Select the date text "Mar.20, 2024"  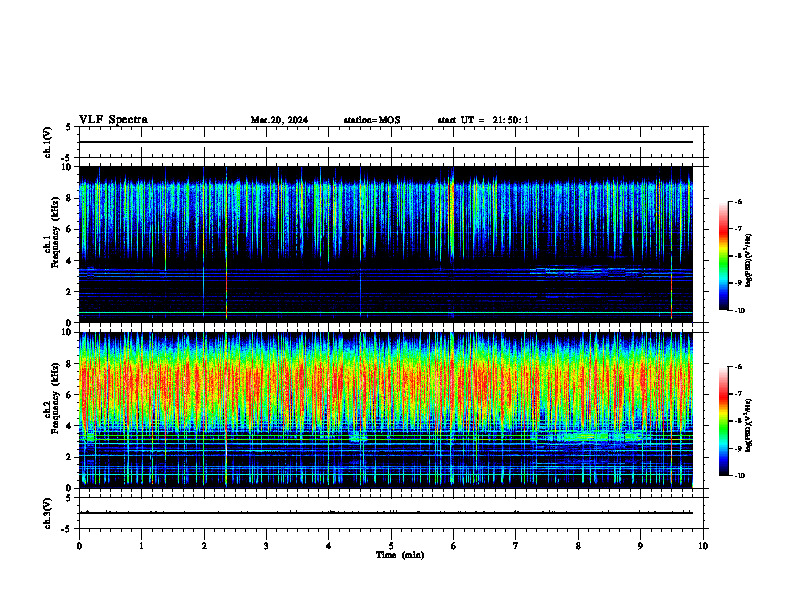tap(279, 120)
